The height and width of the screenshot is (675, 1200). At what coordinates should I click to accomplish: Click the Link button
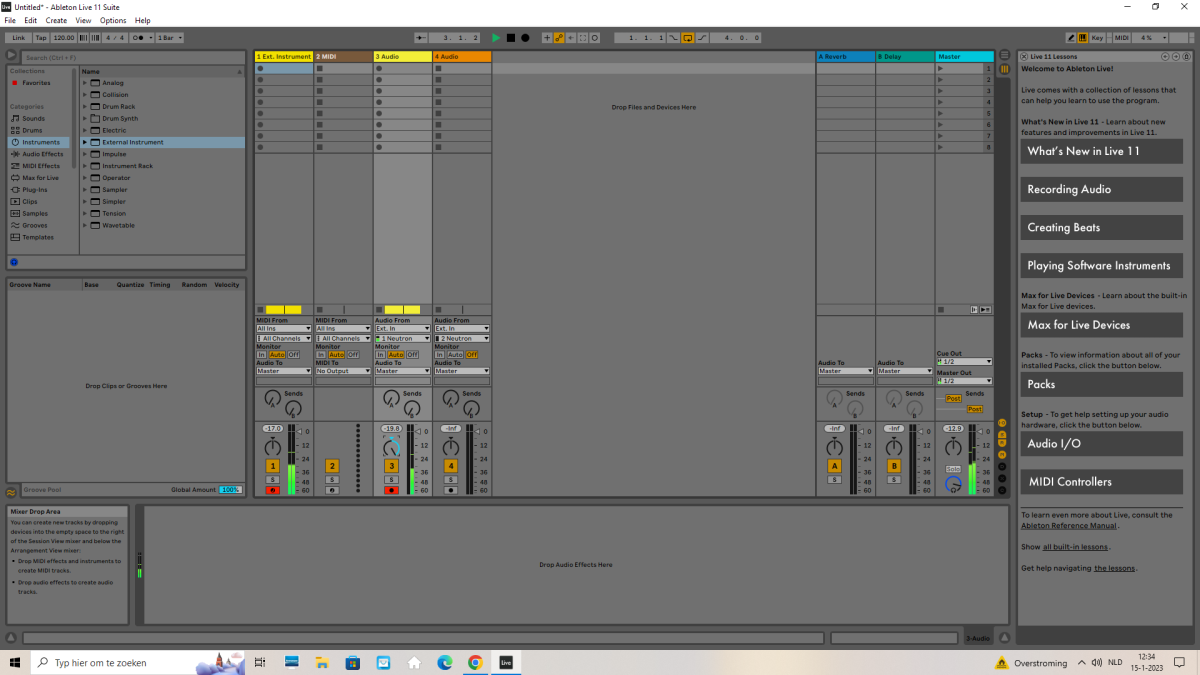point(18,37)
